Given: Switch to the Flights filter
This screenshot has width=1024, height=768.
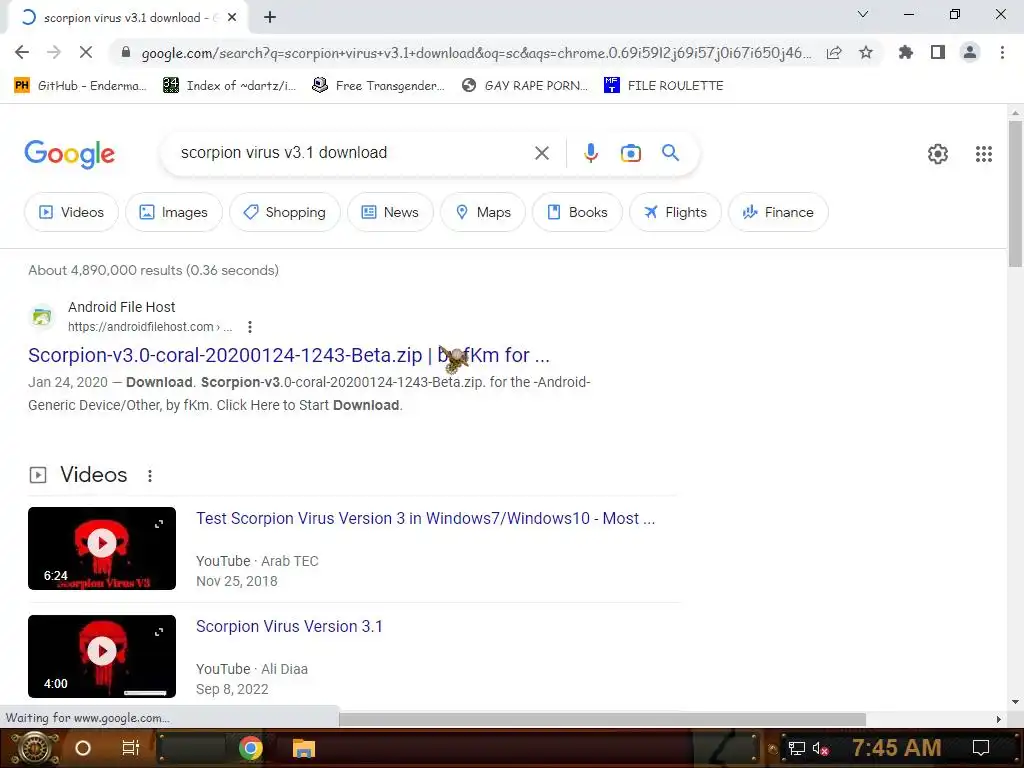Looking at the screenshot, I should point(675,212).
